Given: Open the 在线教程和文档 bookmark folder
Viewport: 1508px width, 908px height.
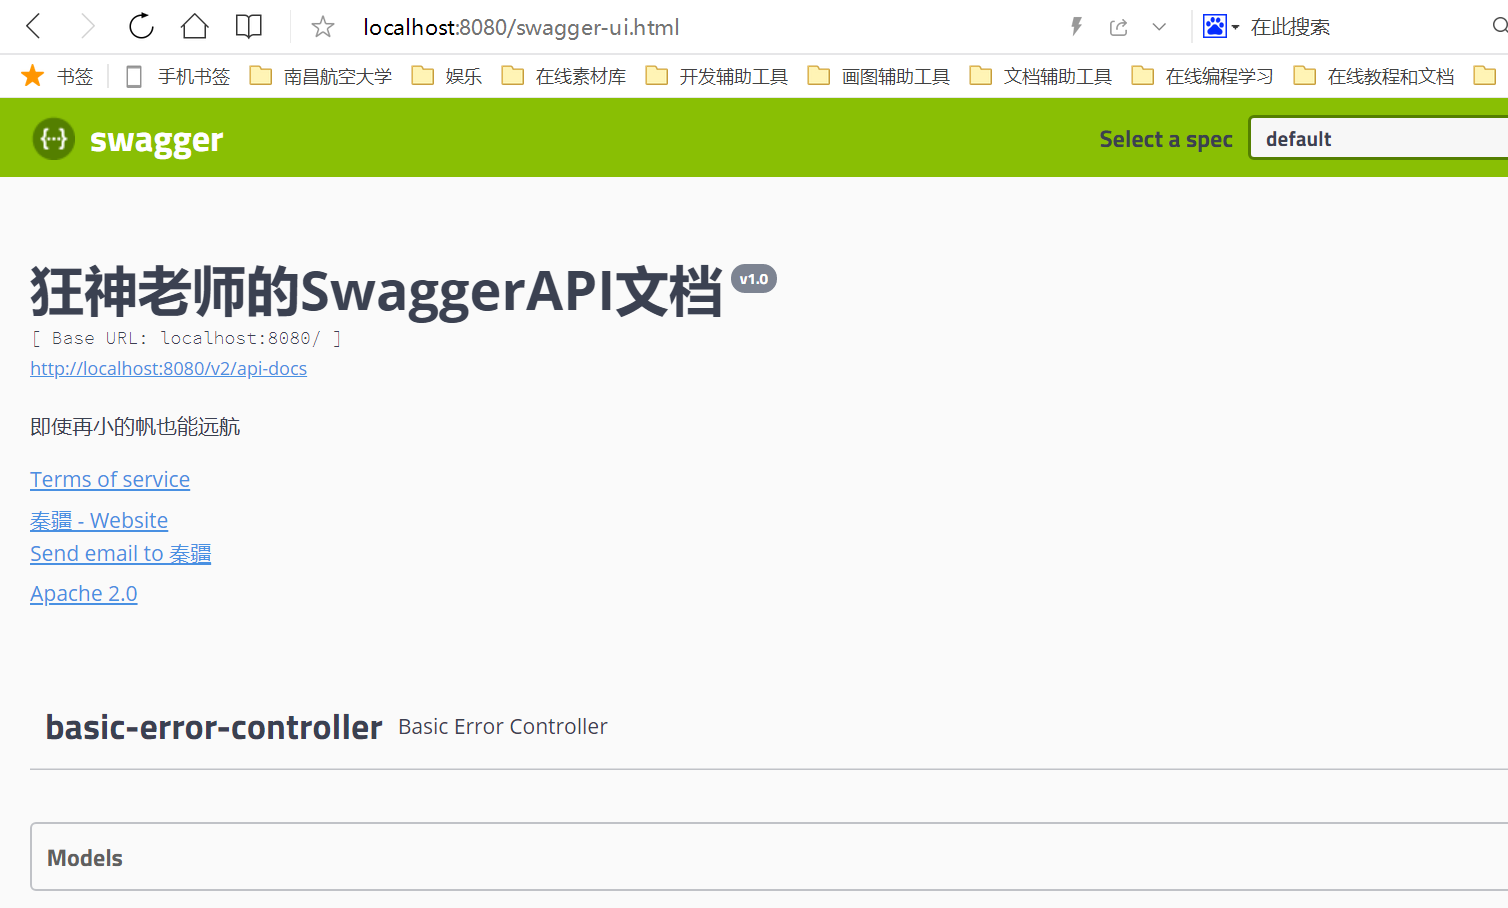Looking at the screenshot, I should (1374, 76).
